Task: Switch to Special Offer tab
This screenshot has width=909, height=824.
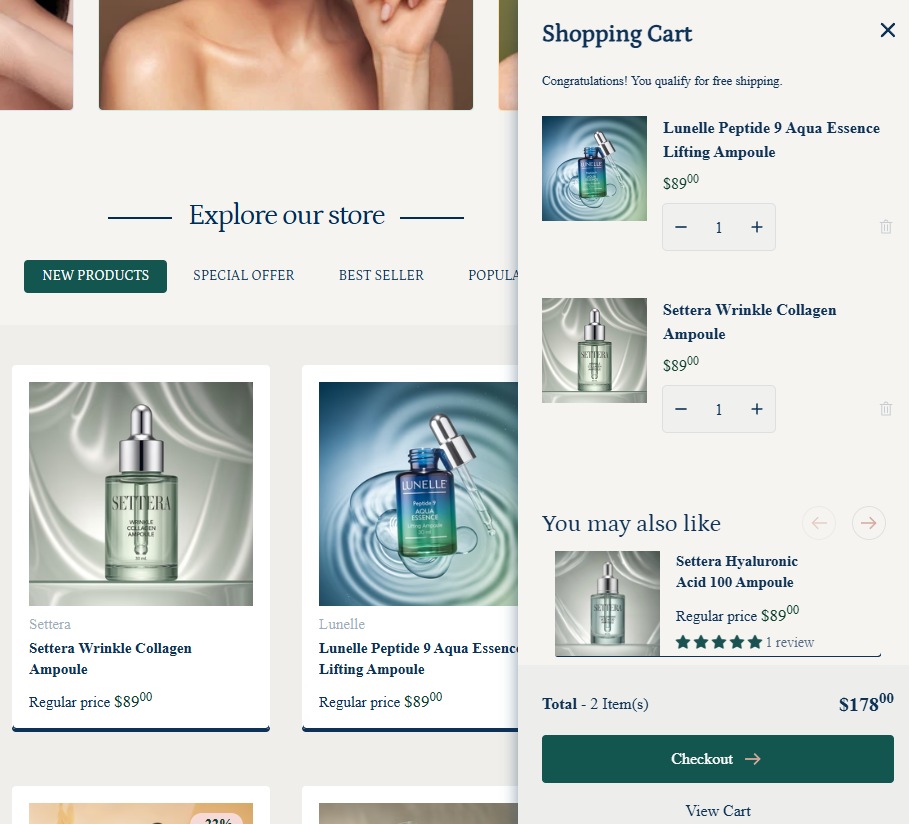Action: click(x=243, y=276)
